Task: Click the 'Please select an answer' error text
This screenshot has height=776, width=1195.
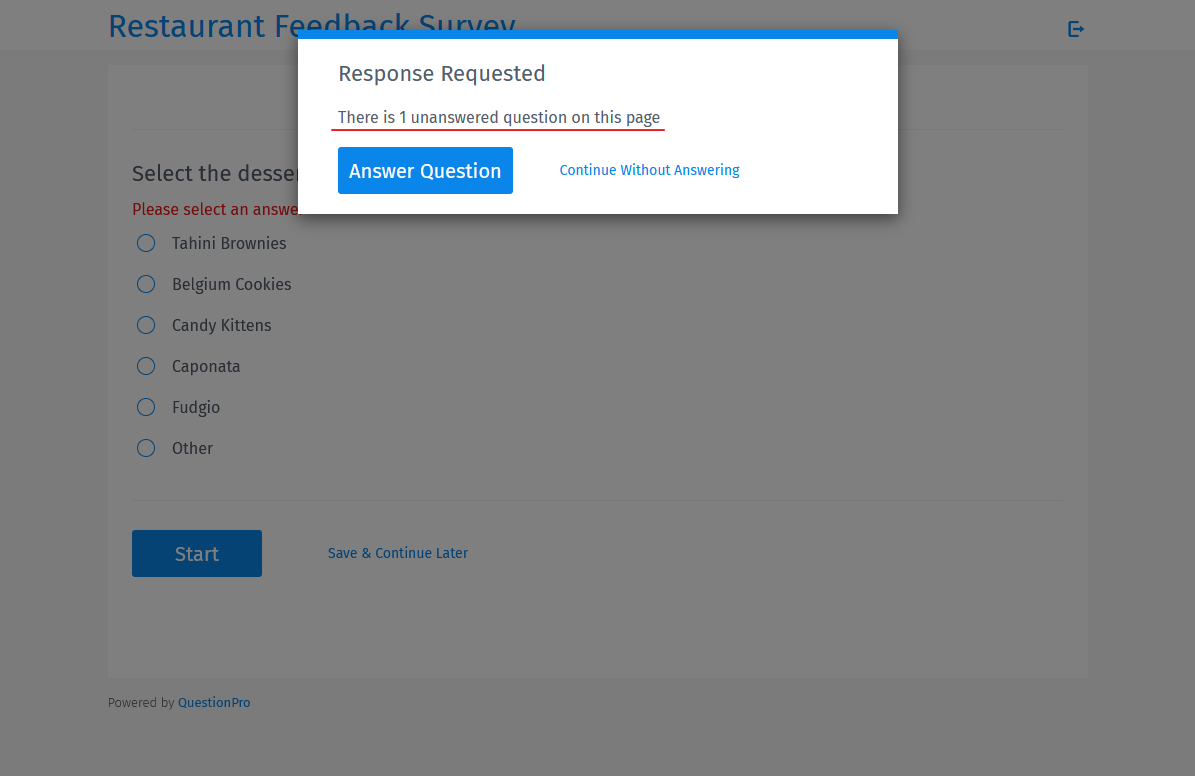Action: (x=215, y=209)
